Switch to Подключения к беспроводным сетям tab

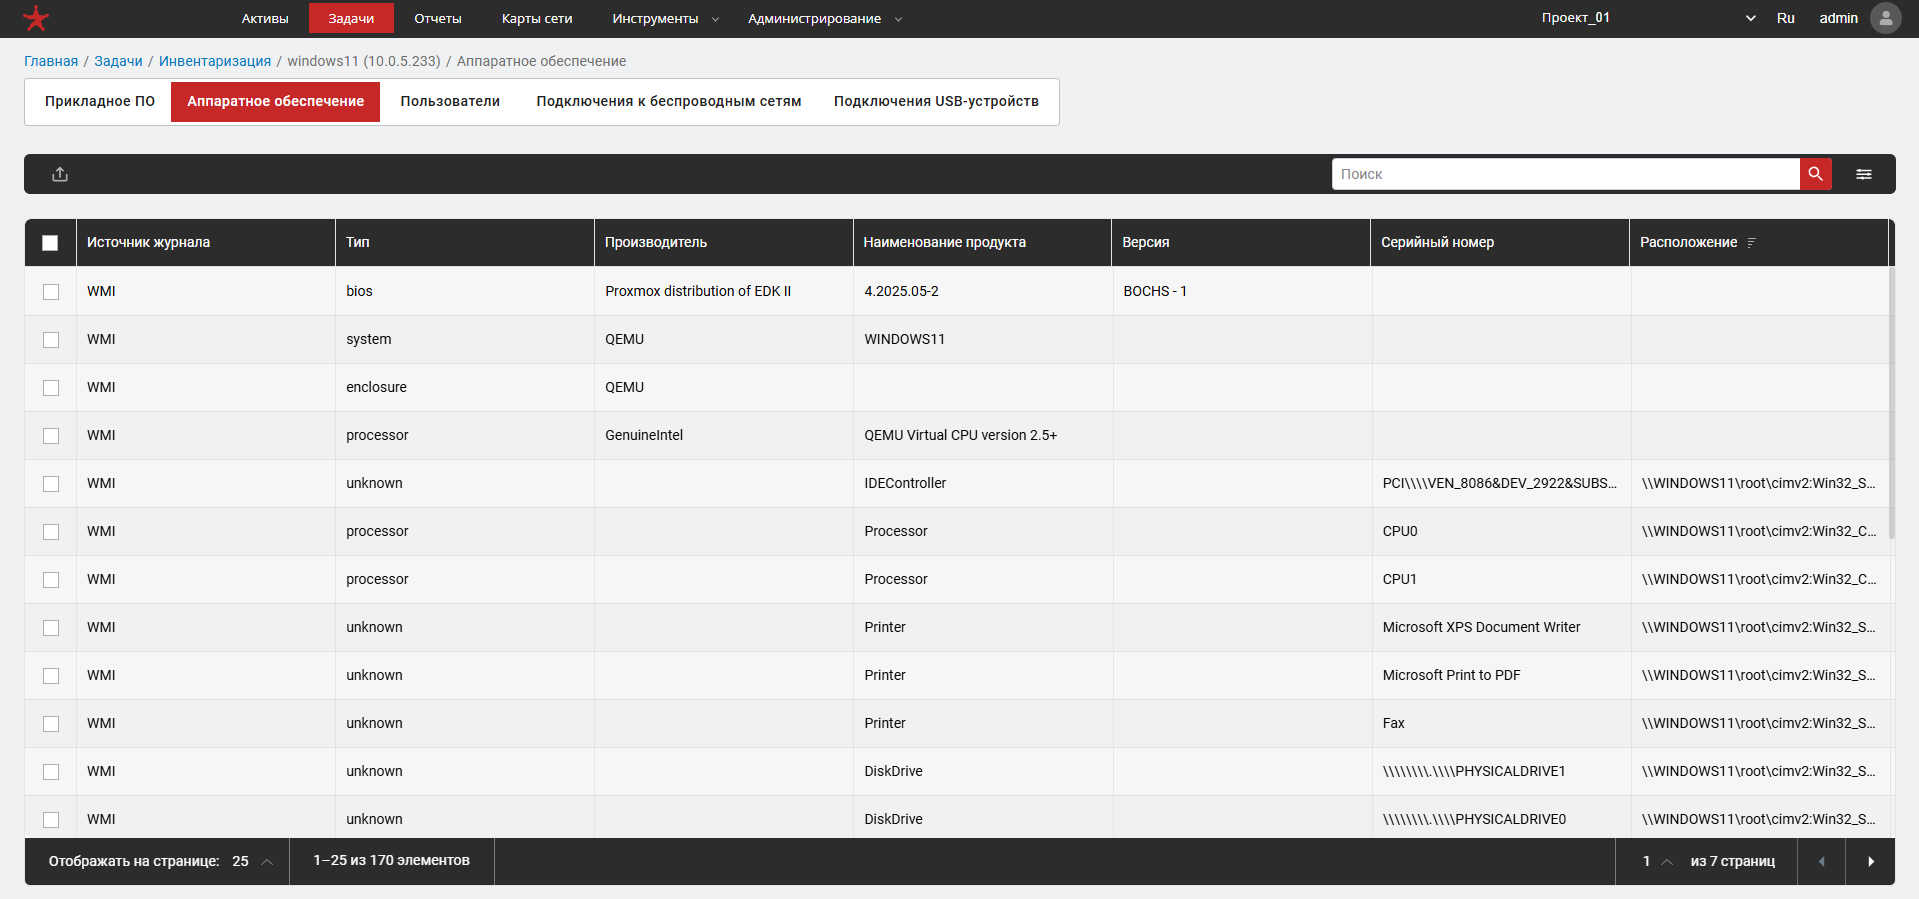pos(669,101)
